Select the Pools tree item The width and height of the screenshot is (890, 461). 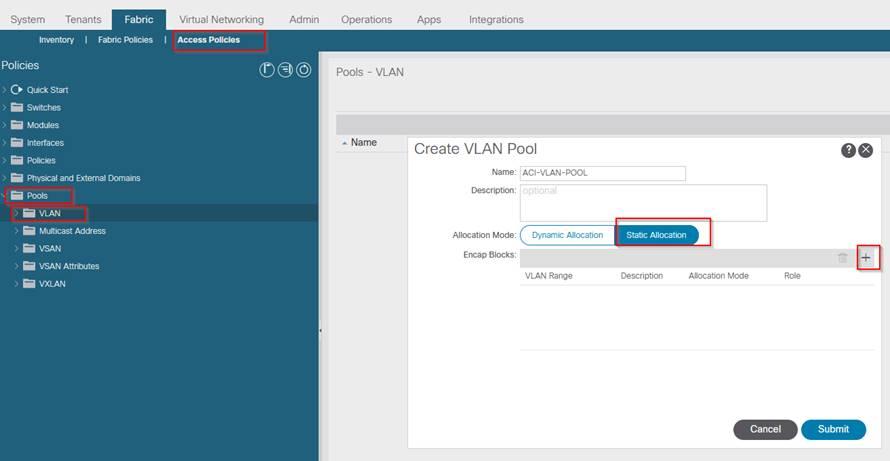pyautogui.click(x=37, y=195)
